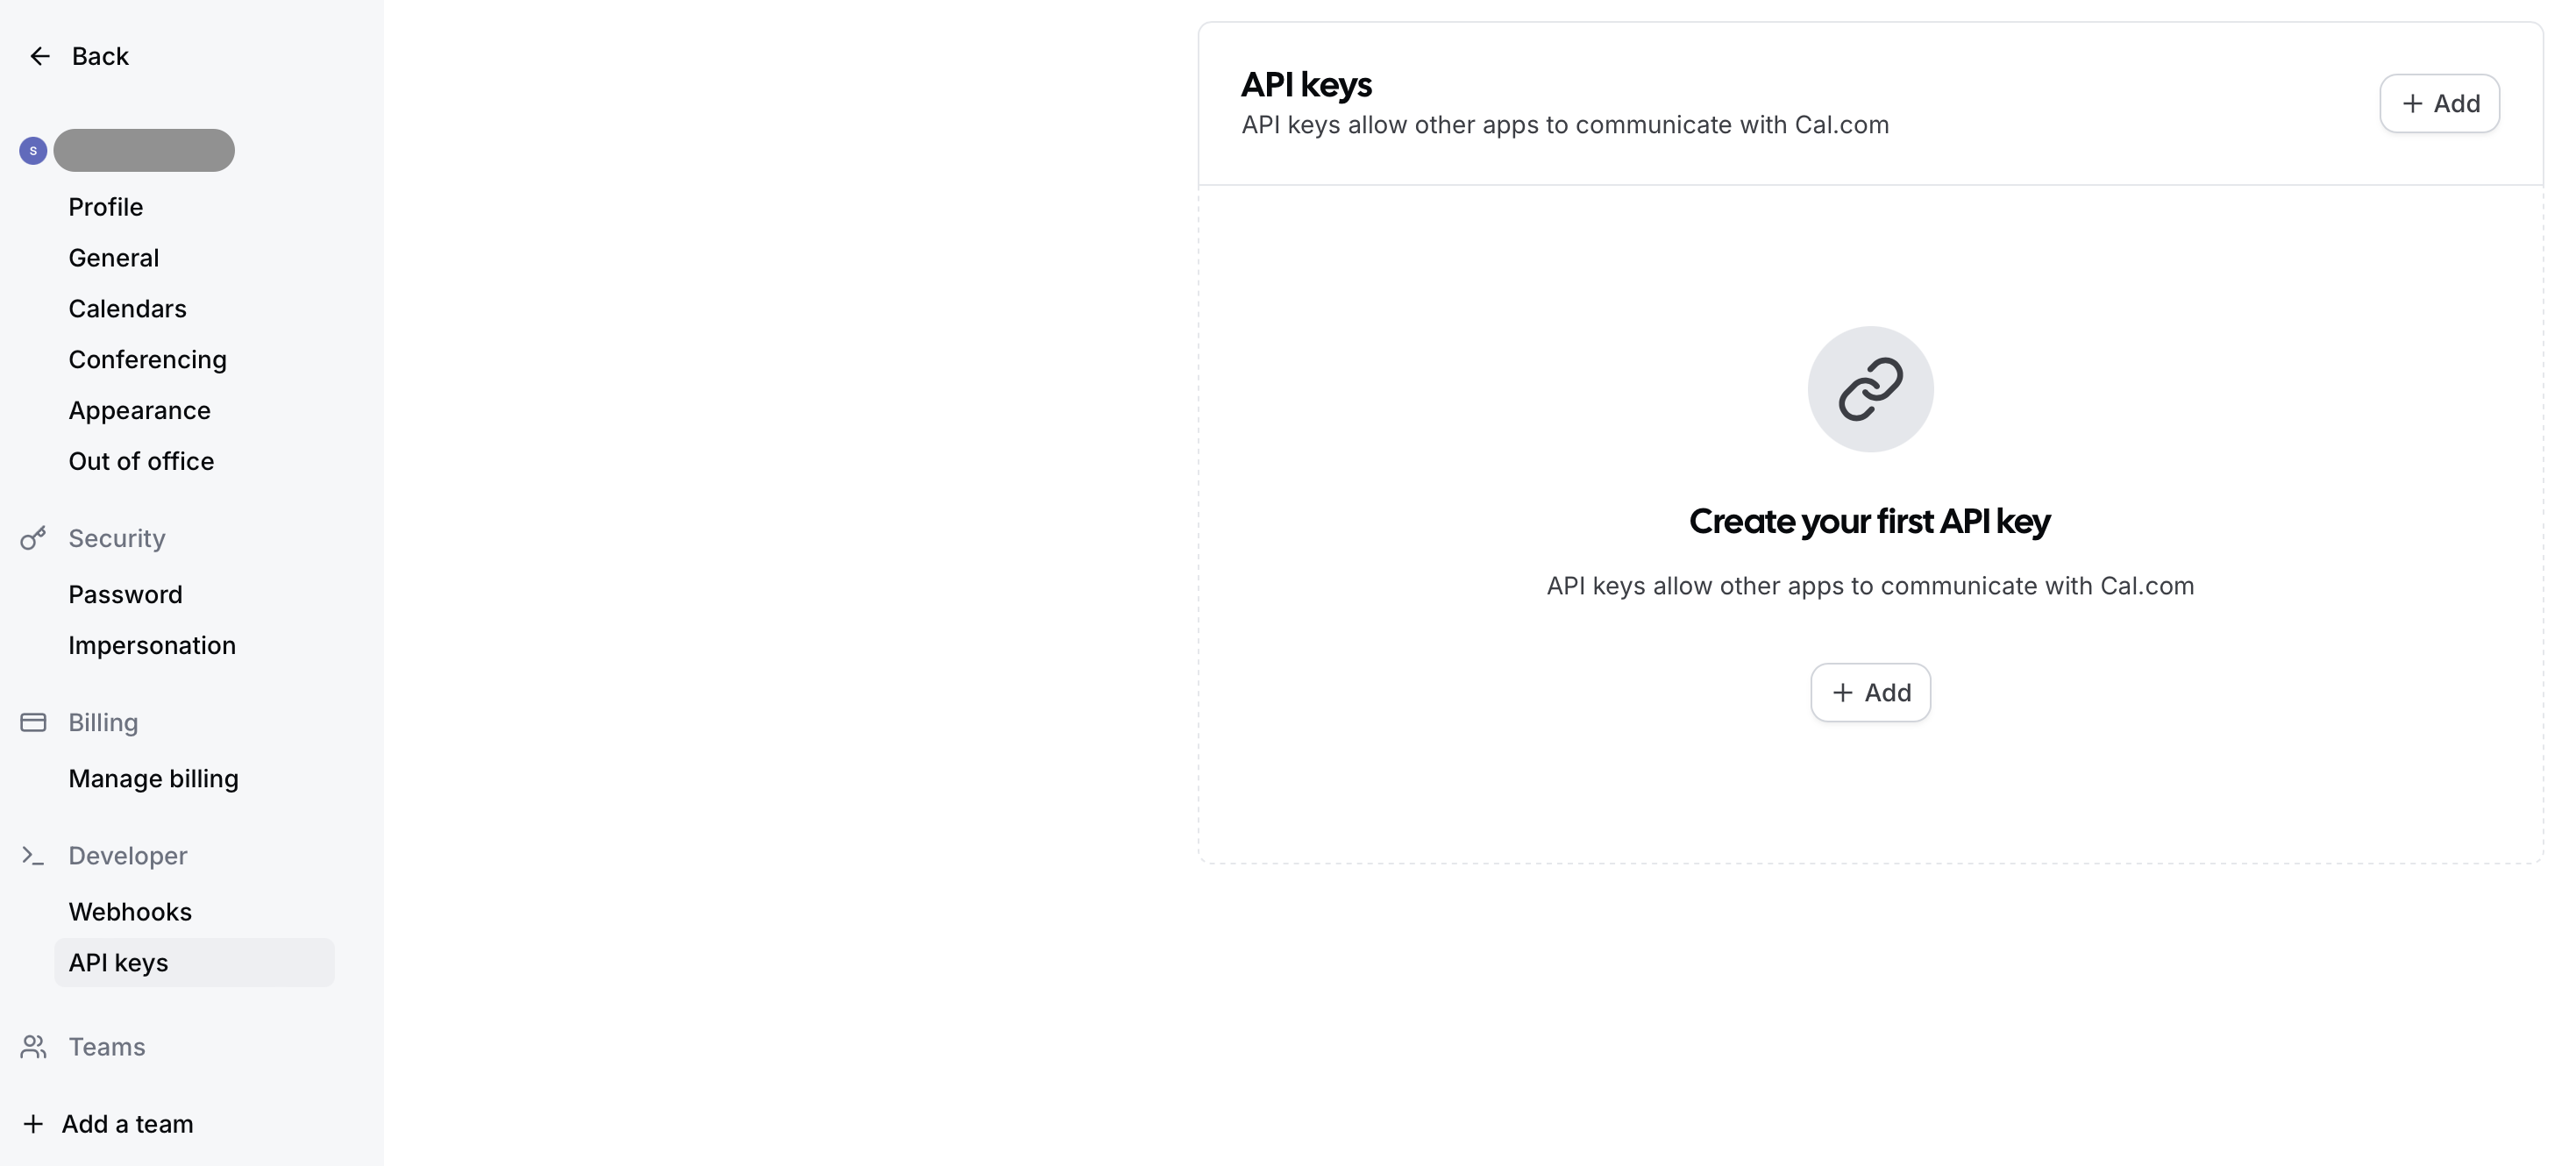This screenshot has height=1166, width=2576.
Task: Click the plus icon beside Add a team
Action: coord(33,1124)
